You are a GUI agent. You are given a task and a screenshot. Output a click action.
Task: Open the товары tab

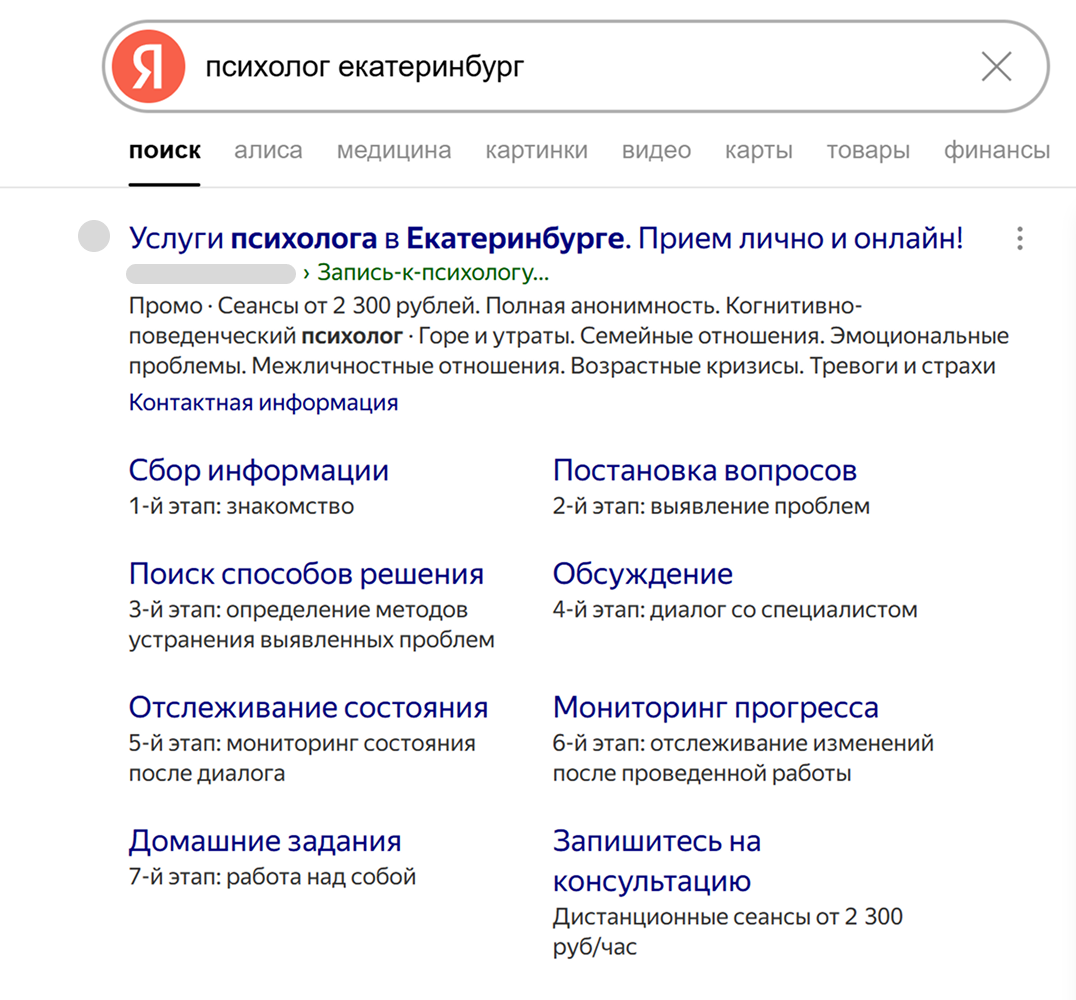(868, 150)
